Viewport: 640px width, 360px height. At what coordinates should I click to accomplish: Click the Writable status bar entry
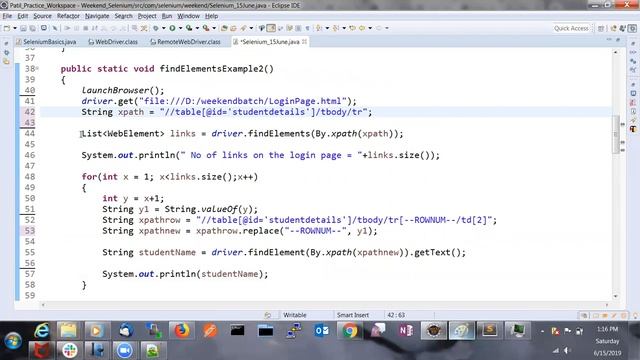(295, 315)
